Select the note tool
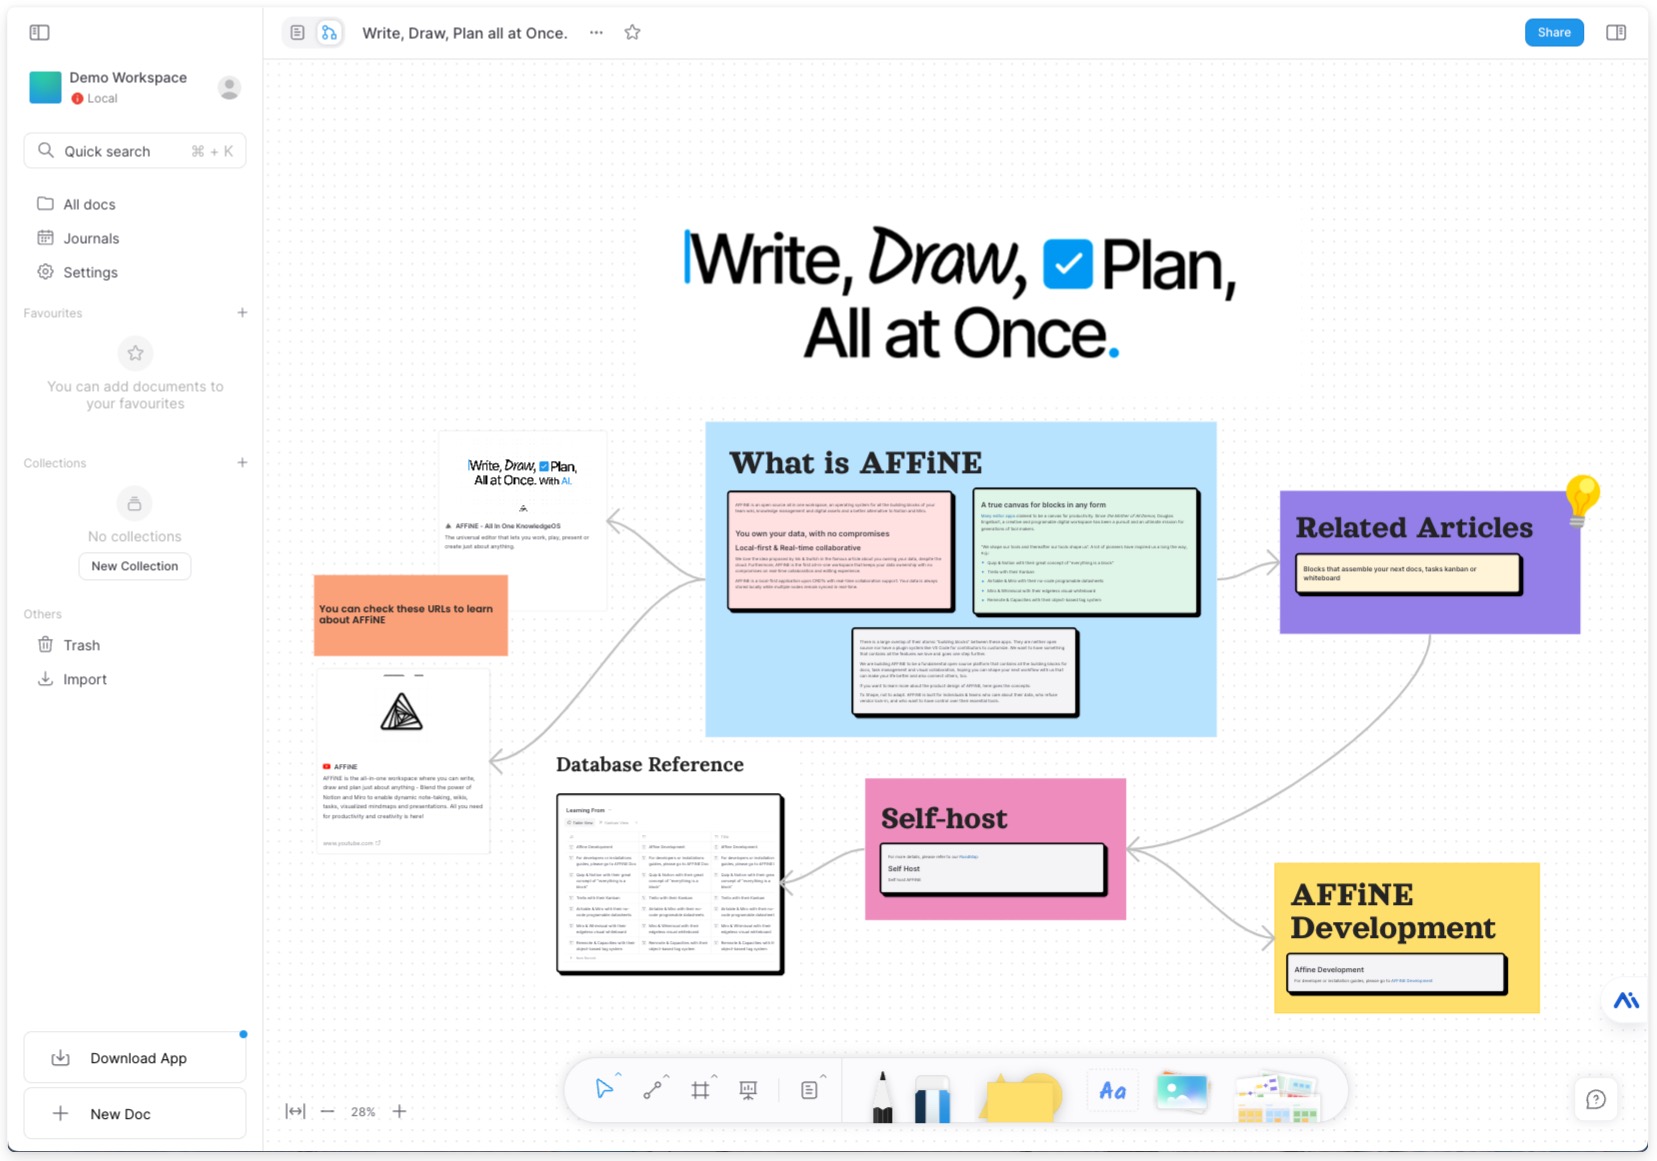This screenshot has height=1161, width=1657. 809,1090
